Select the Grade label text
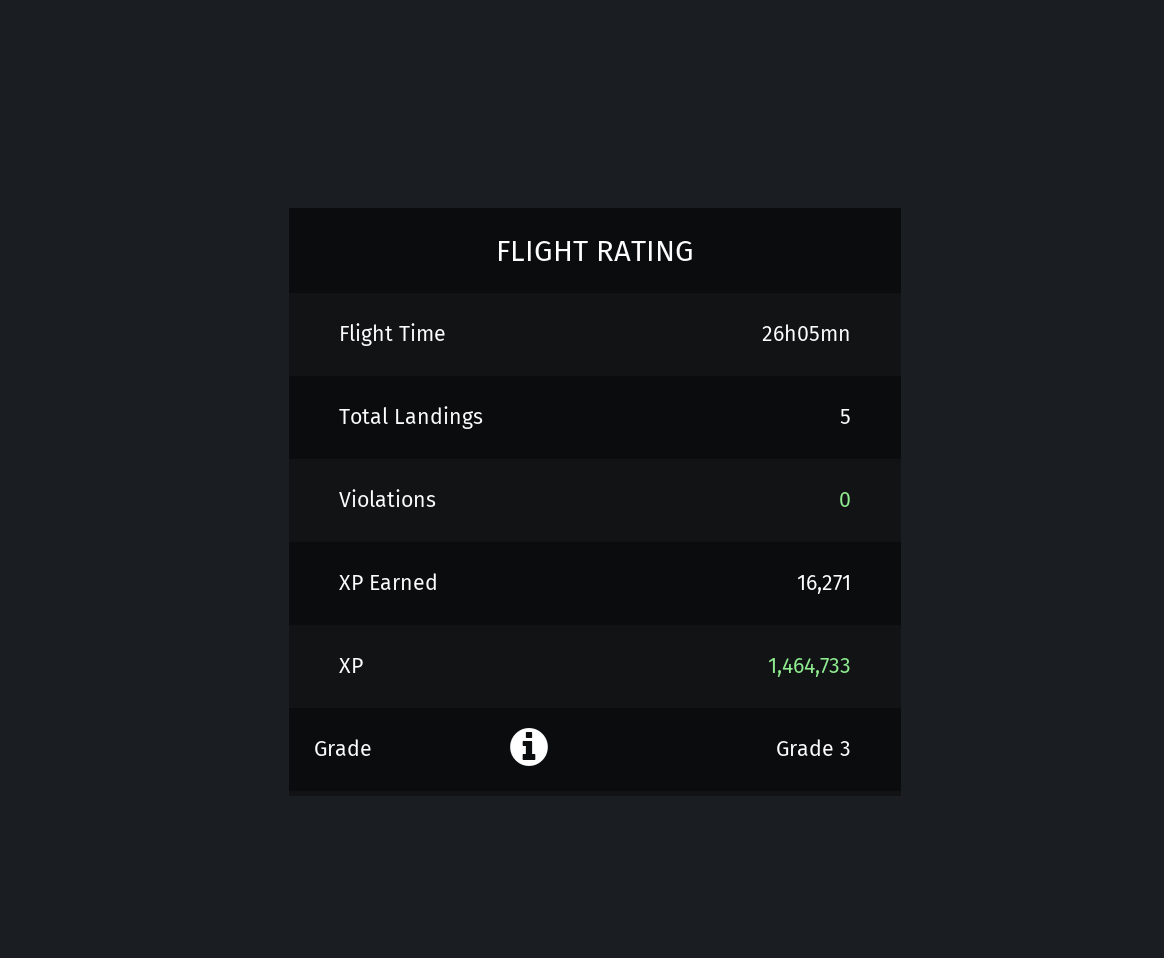This screenshot has height=958, width=1164. [x=342, y=749]
